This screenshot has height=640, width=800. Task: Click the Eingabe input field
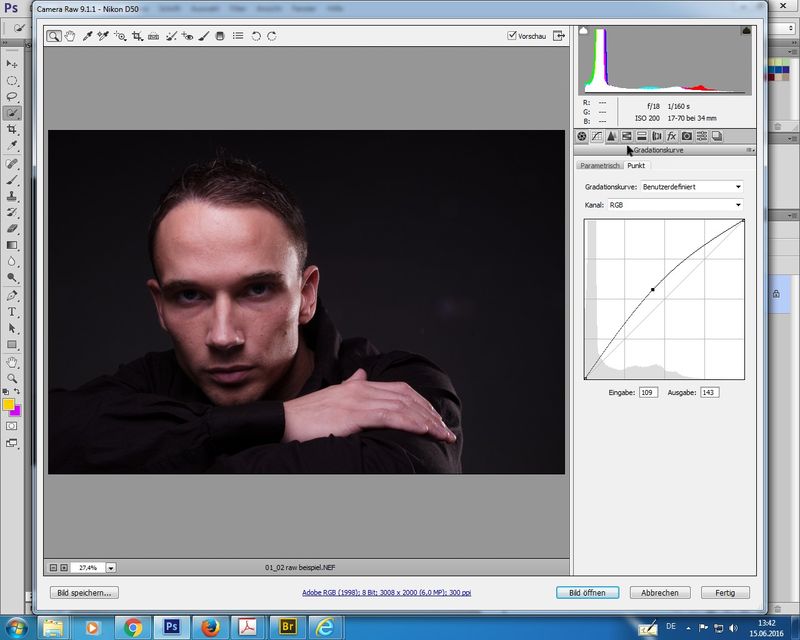(x=648, y=392)
